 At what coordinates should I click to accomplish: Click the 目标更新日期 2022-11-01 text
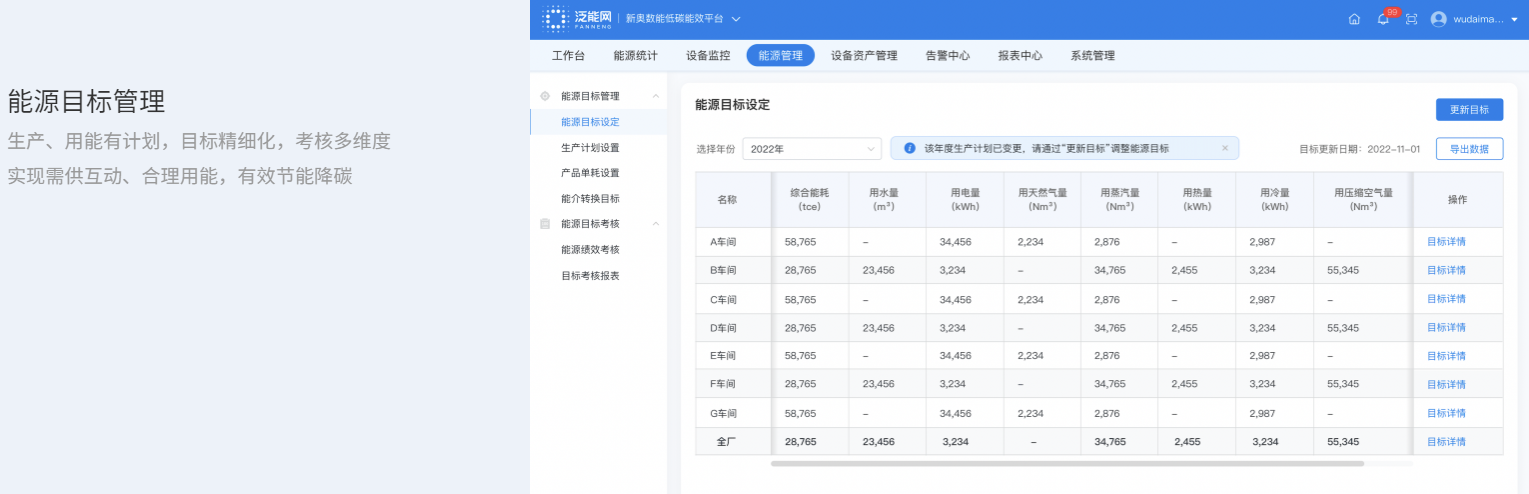(1359, 149)
